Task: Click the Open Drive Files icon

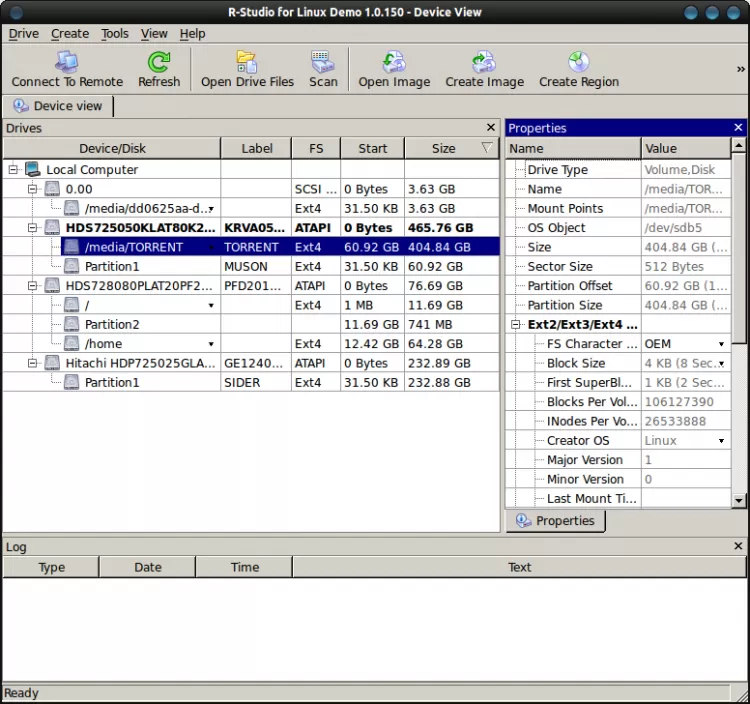Action: [x=247, y=69]
